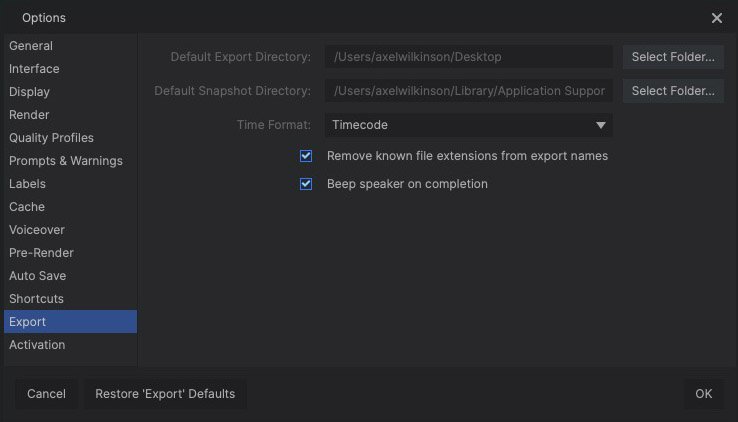Click the Default Snapshot Directory path field
Viewport: 738px width, 422px height.
(x=468, y=91)
